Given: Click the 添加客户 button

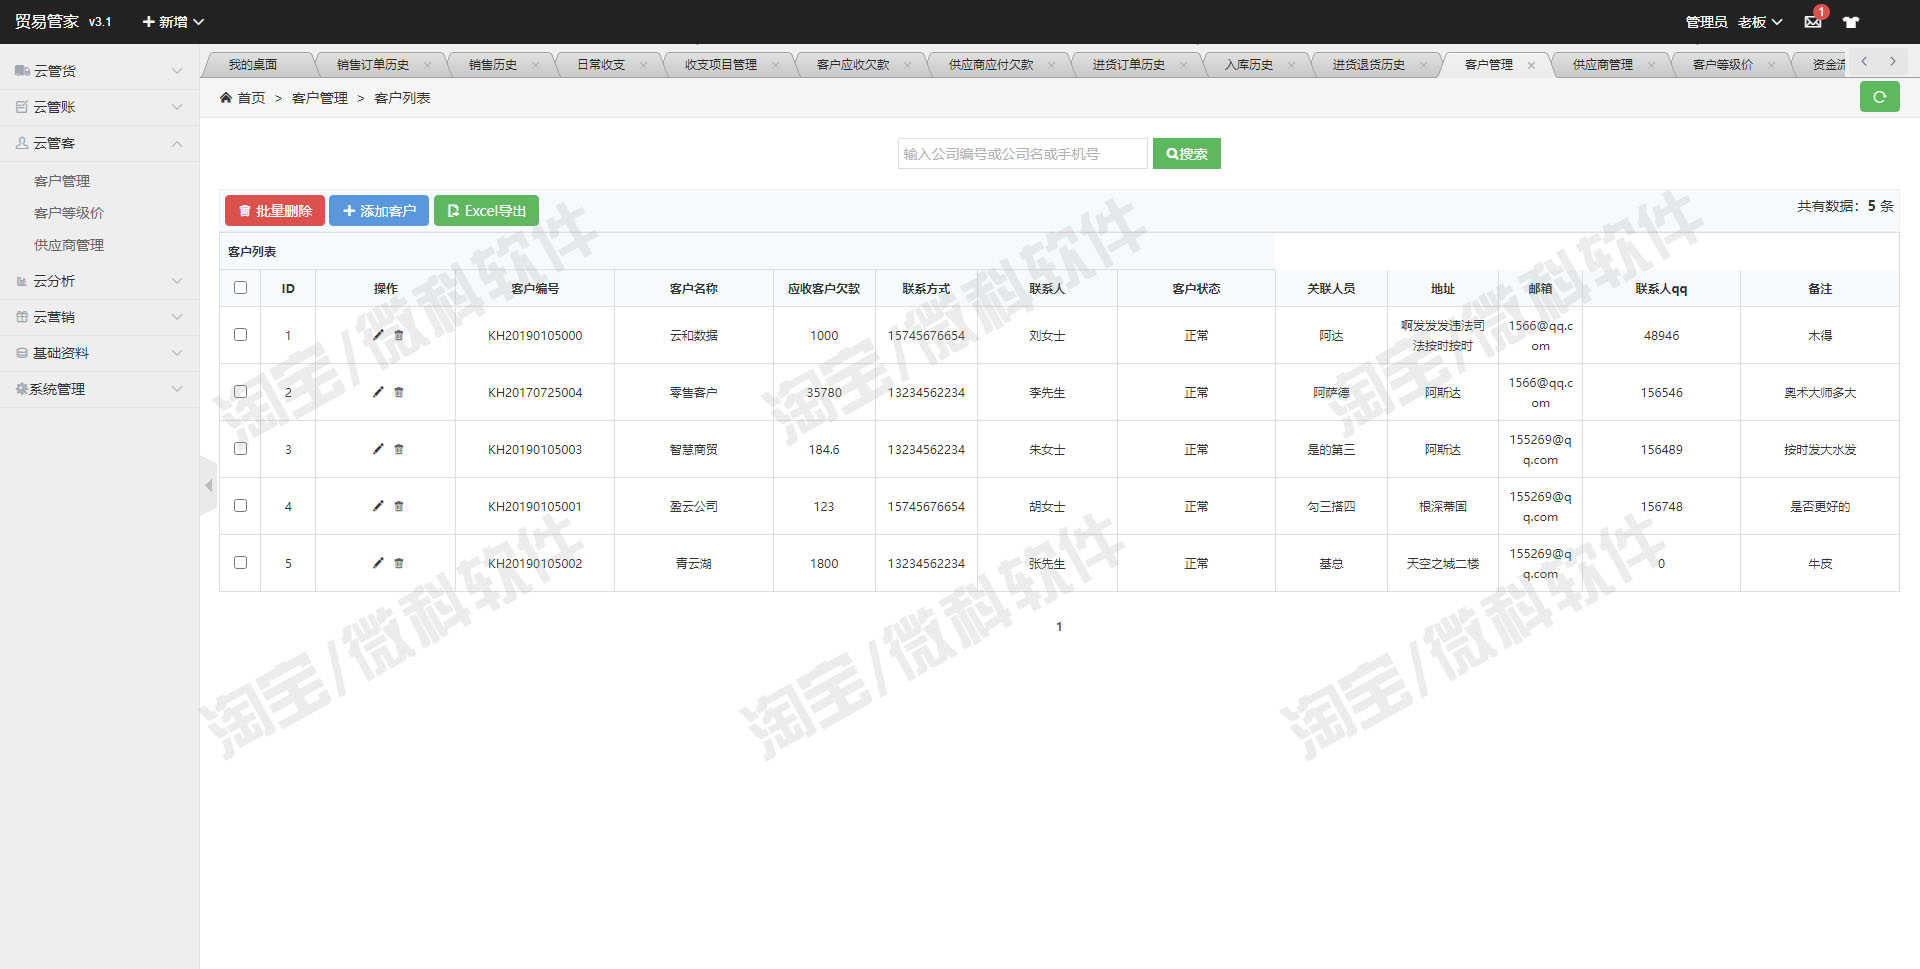Looking at the screenshot, I should tap(379, 211).
